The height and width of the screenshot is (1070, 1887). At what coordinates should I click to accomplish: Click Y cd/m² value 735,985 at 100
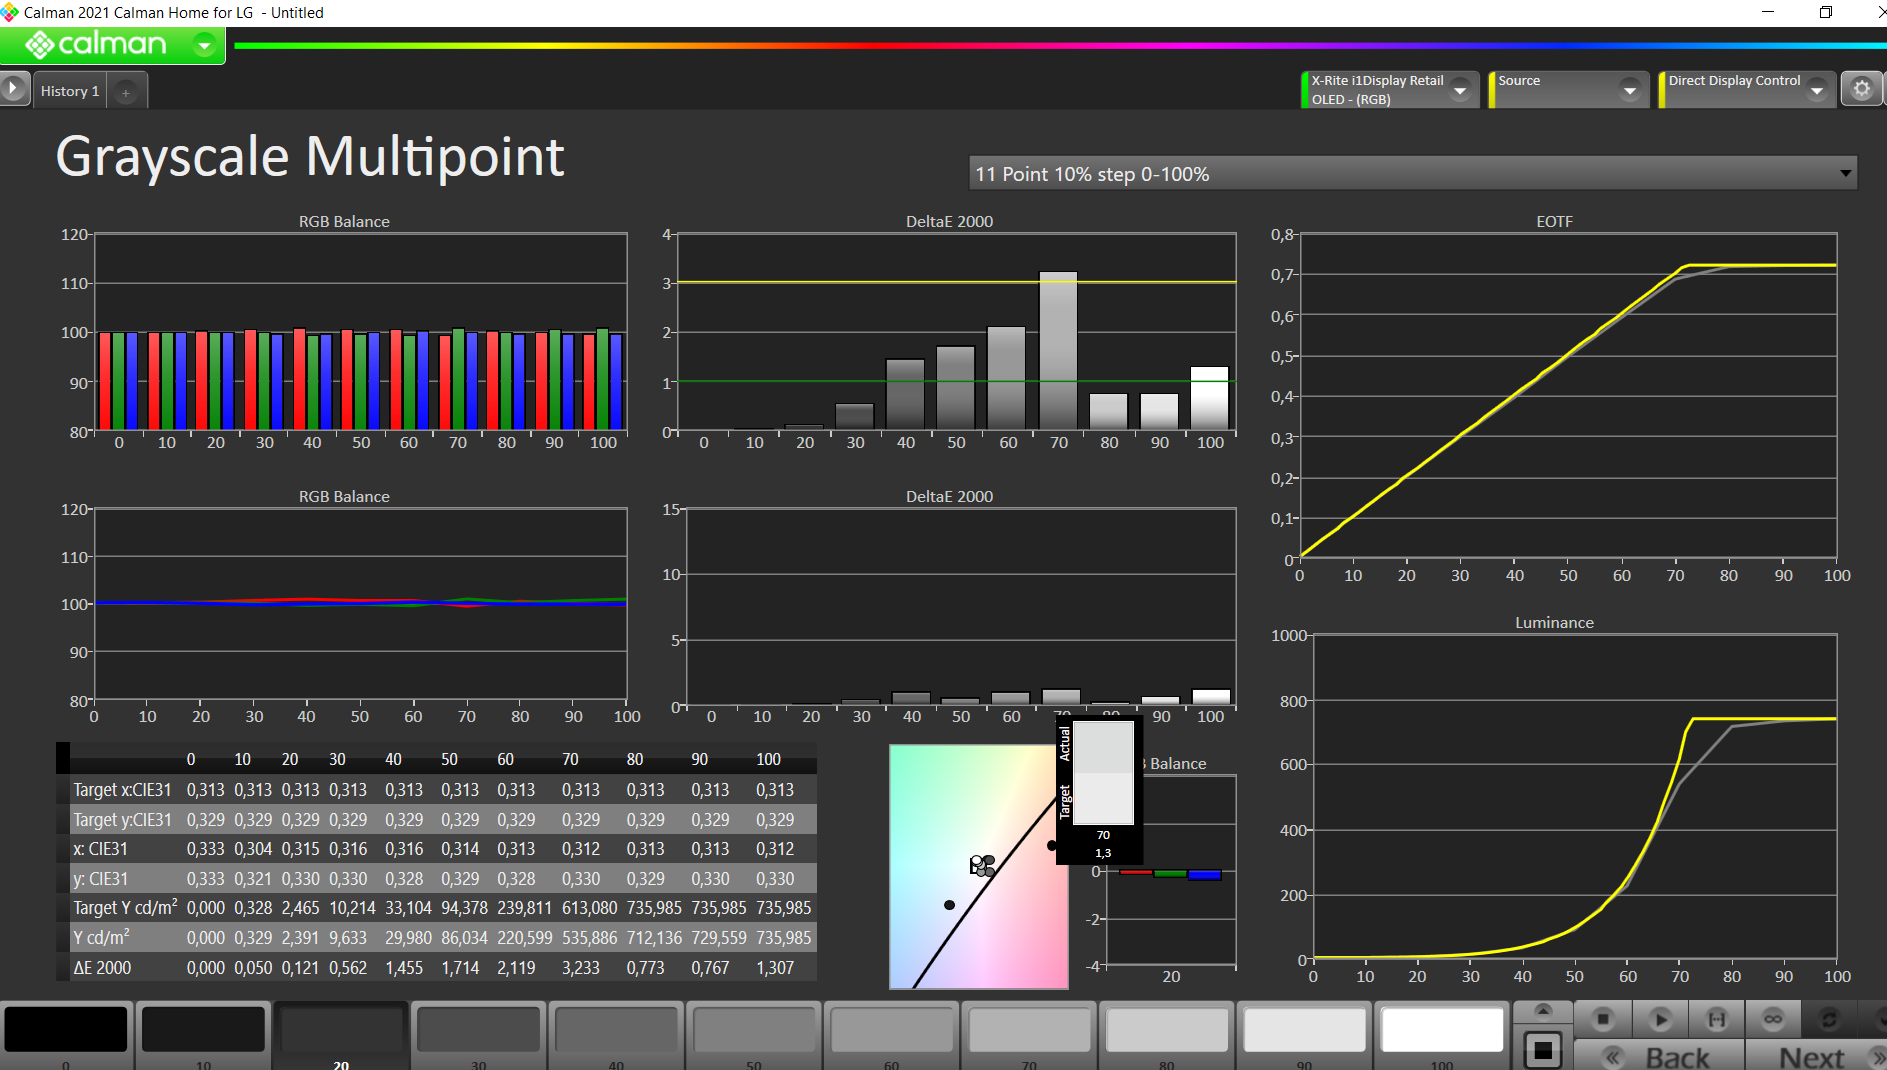[783, 938]
